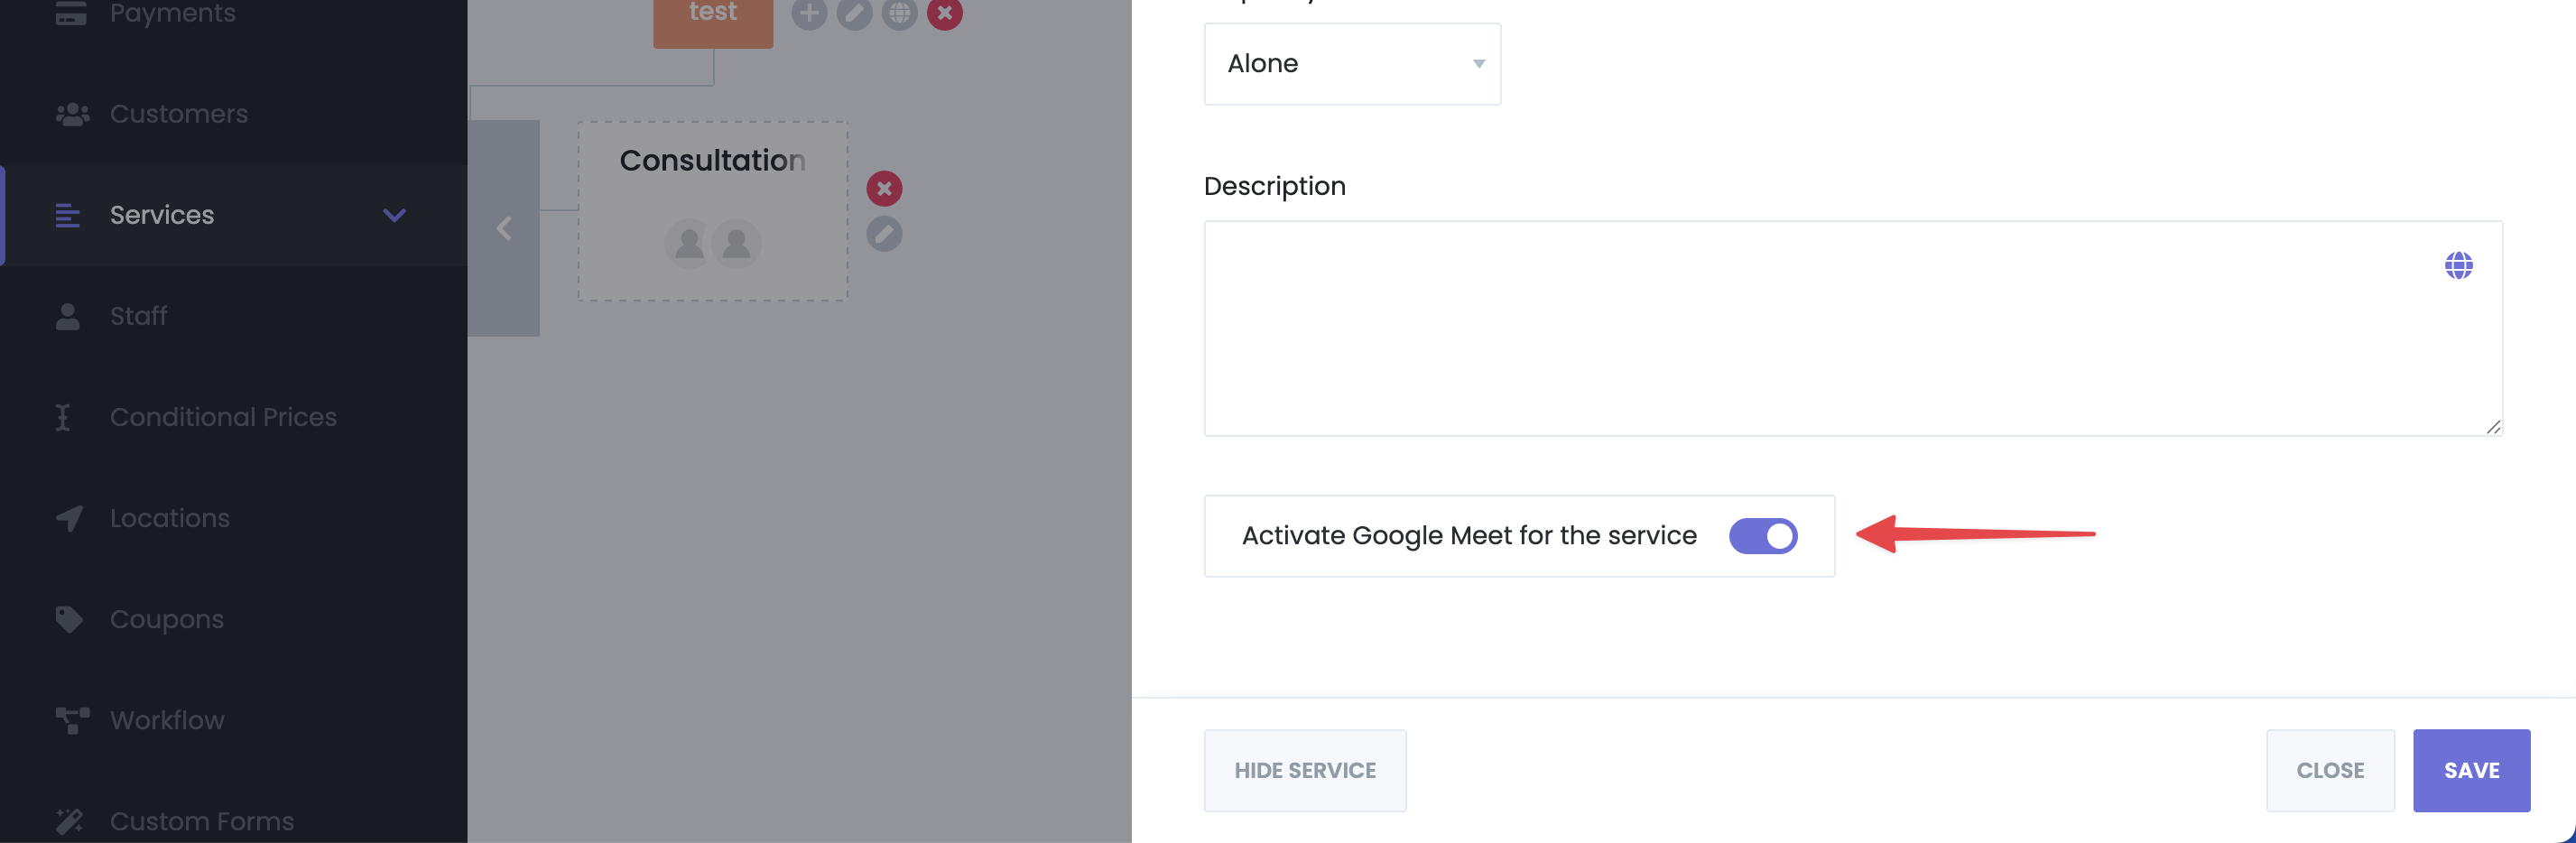Click inside the Description text area
This screenshot has height=843, width=2576.
pyautogui.click(x=1853, y=328)
